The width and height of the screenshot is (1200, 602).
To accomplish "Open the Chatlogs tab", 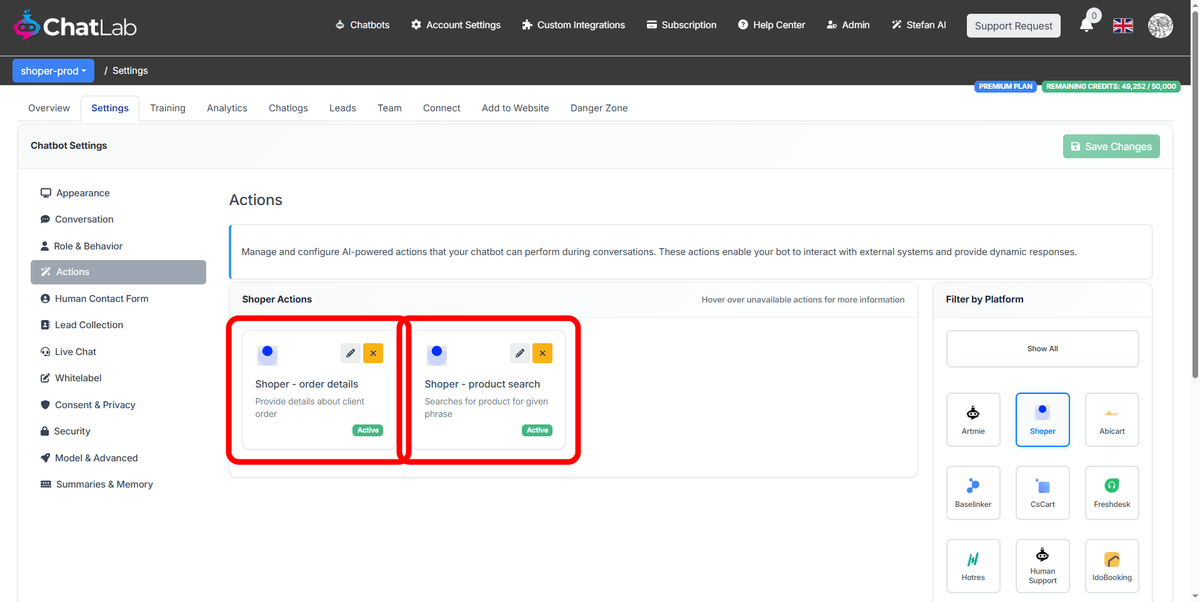I will tap(287, 108).
